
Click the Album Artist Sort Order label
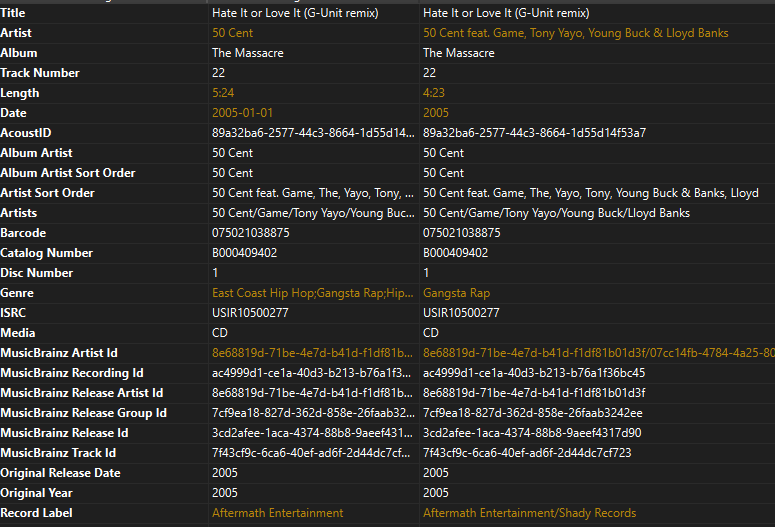(x=68, y=173)
